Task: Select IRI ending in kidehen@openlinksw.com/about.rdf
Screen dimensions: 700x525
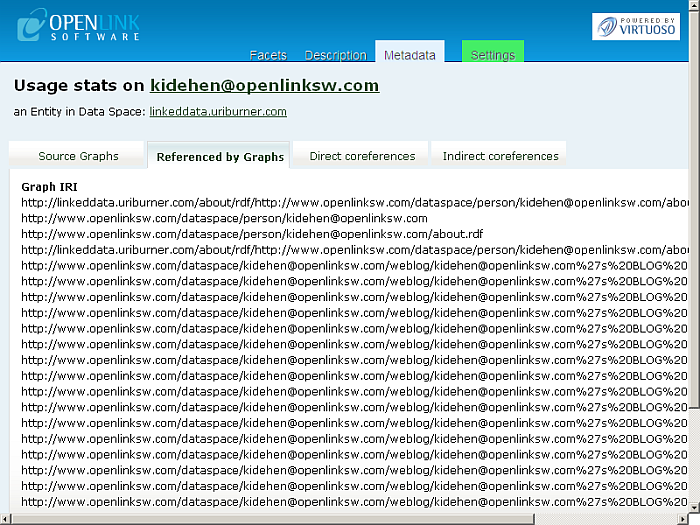Action: coord(252,234)
